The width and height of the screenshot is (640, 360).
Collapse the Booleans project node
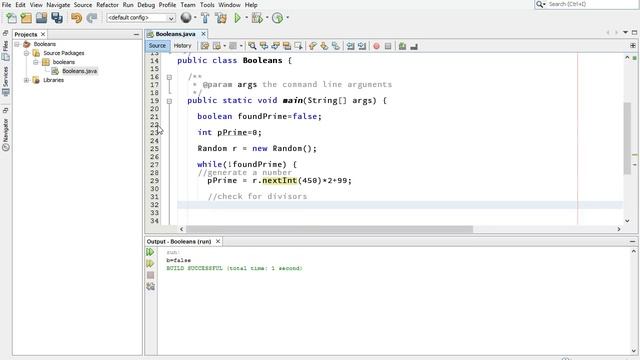[17, 44]
